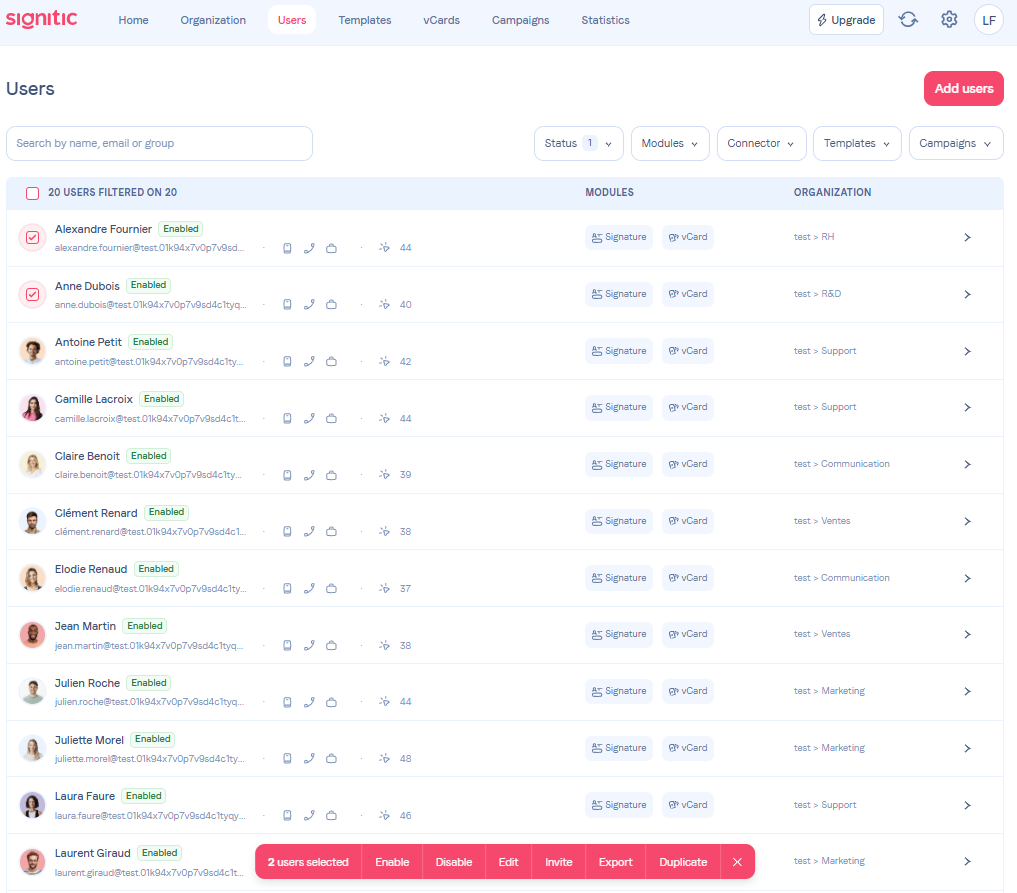Image resolution: width=1017 pixels, height=893 pixels.
Task: Click briefcase icon for Elodie Renaud
Action: tap(331, 588)
